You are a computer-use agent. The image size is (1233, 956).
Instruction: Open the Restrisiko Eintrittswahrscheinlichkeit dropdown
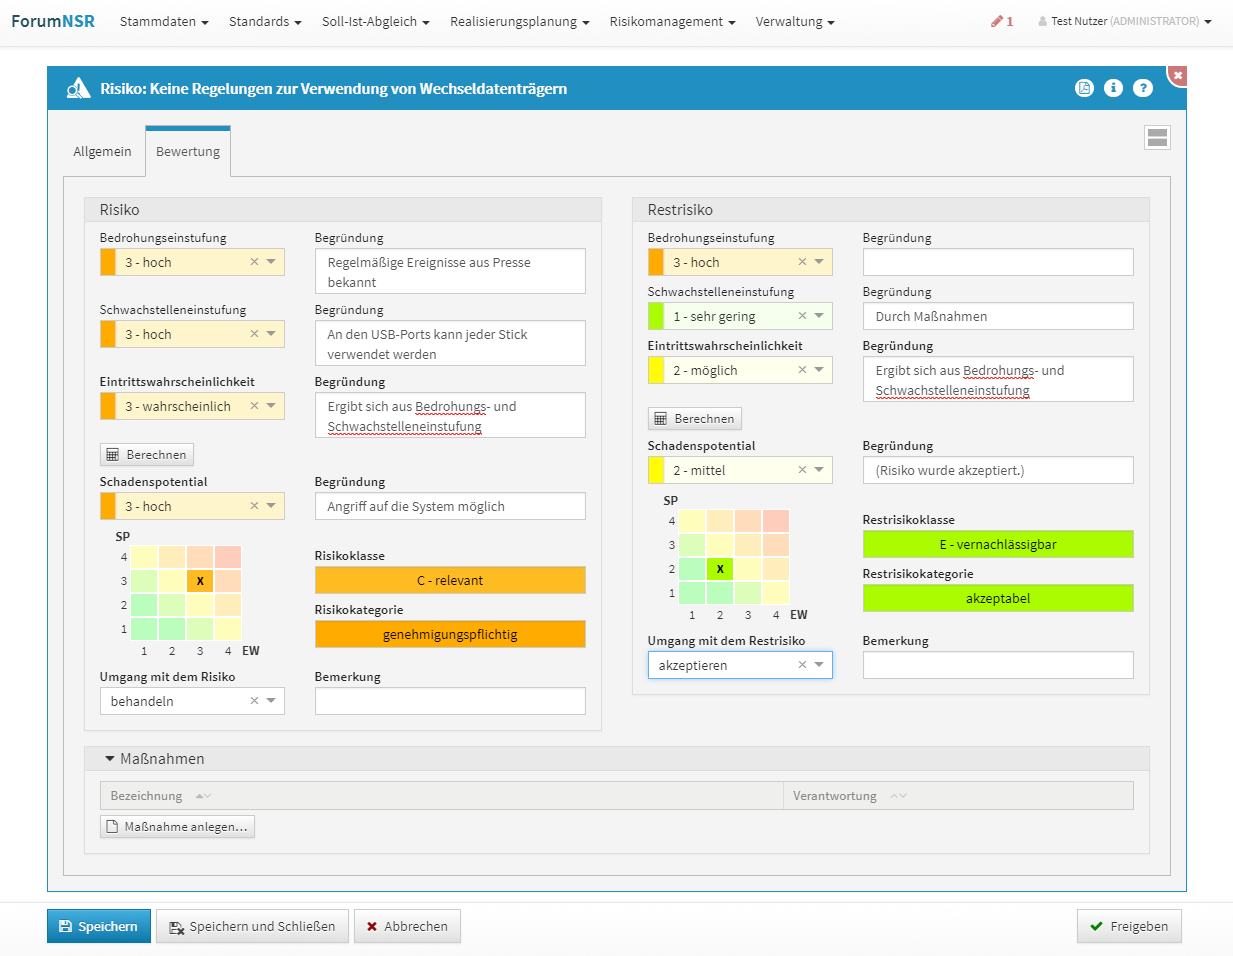click(x=819, y=370)
